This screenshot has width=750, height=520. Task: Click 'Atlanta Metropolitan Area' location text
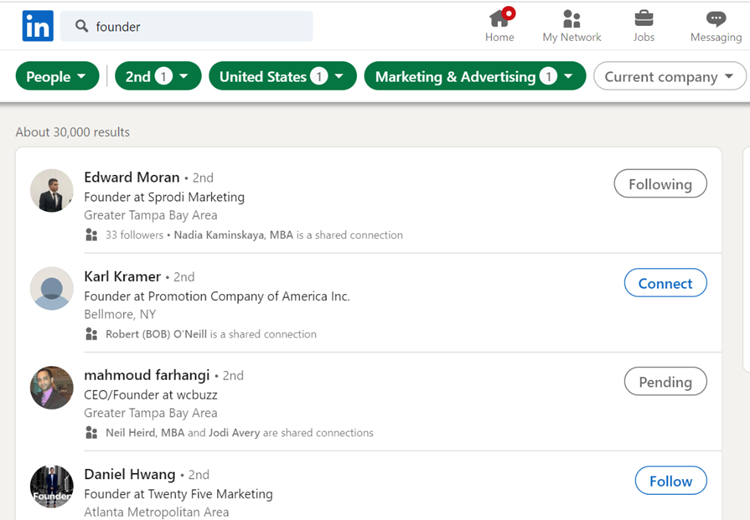click(156, 512)
